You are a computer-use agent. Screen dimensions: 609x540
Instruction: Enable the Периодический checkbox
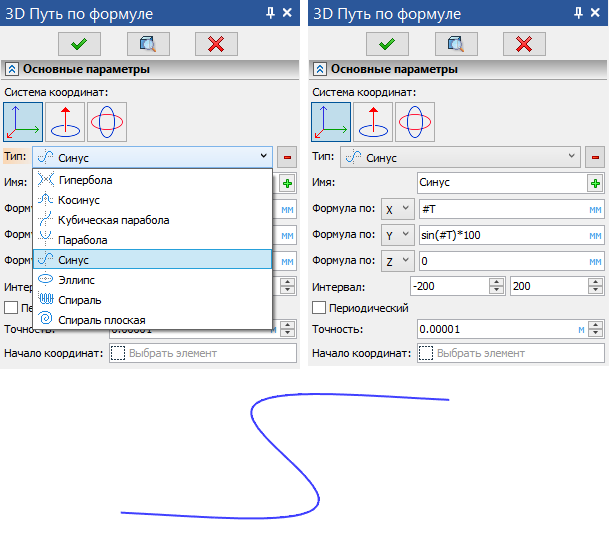click(320, 308)
